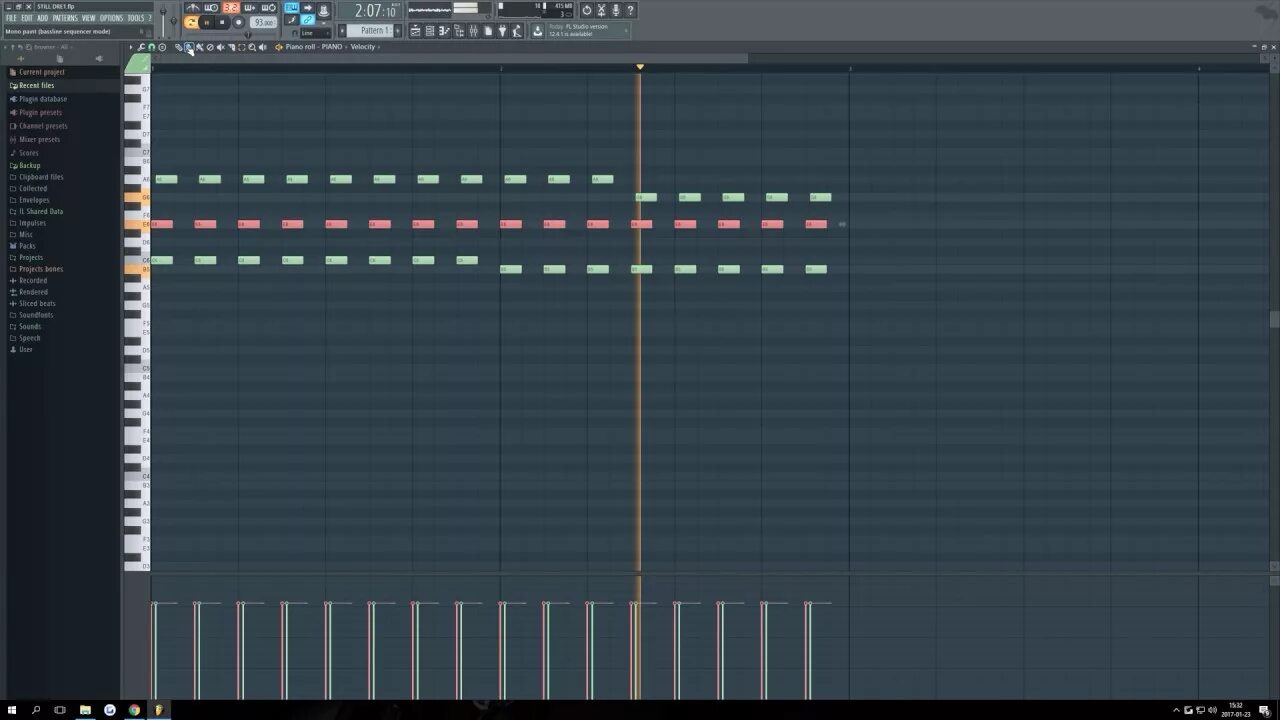
Task: Select the Mute tool
Action: pyautogui.click(x=220, y=47)
